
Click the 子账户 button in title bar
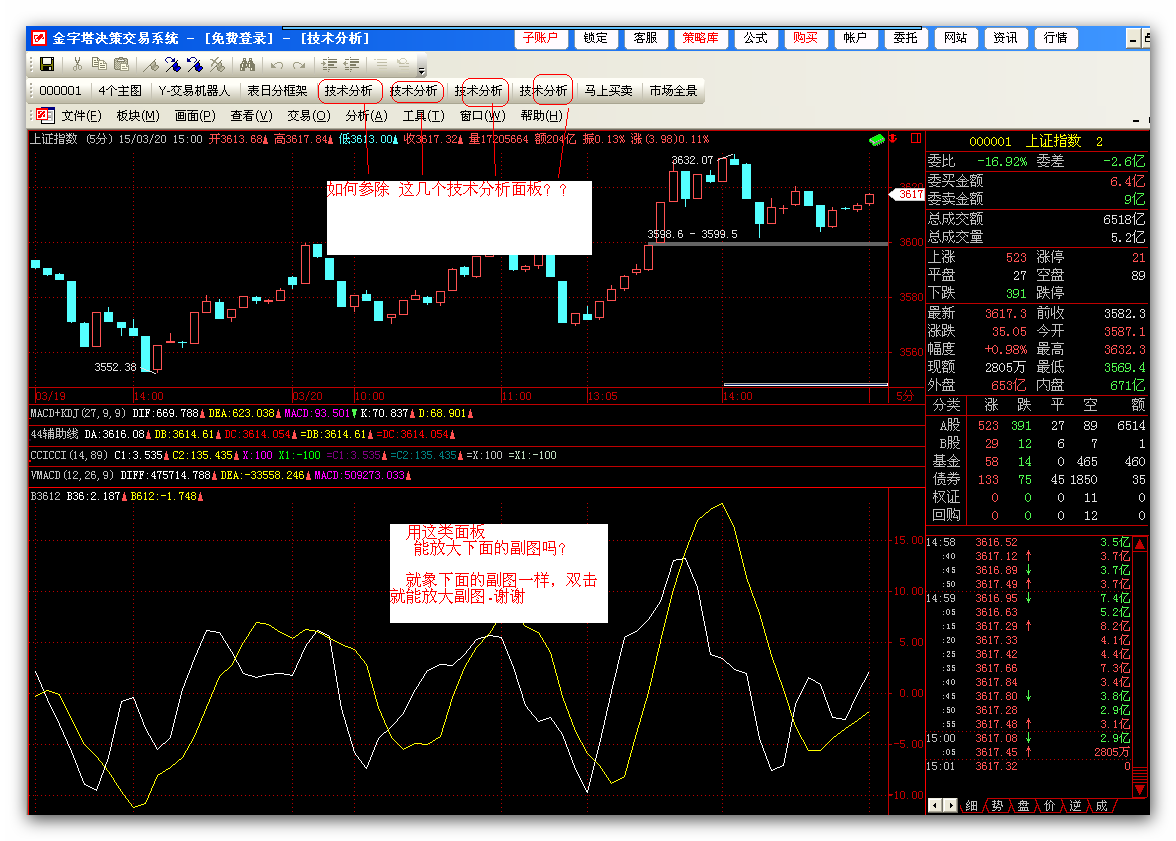(541, 38)
